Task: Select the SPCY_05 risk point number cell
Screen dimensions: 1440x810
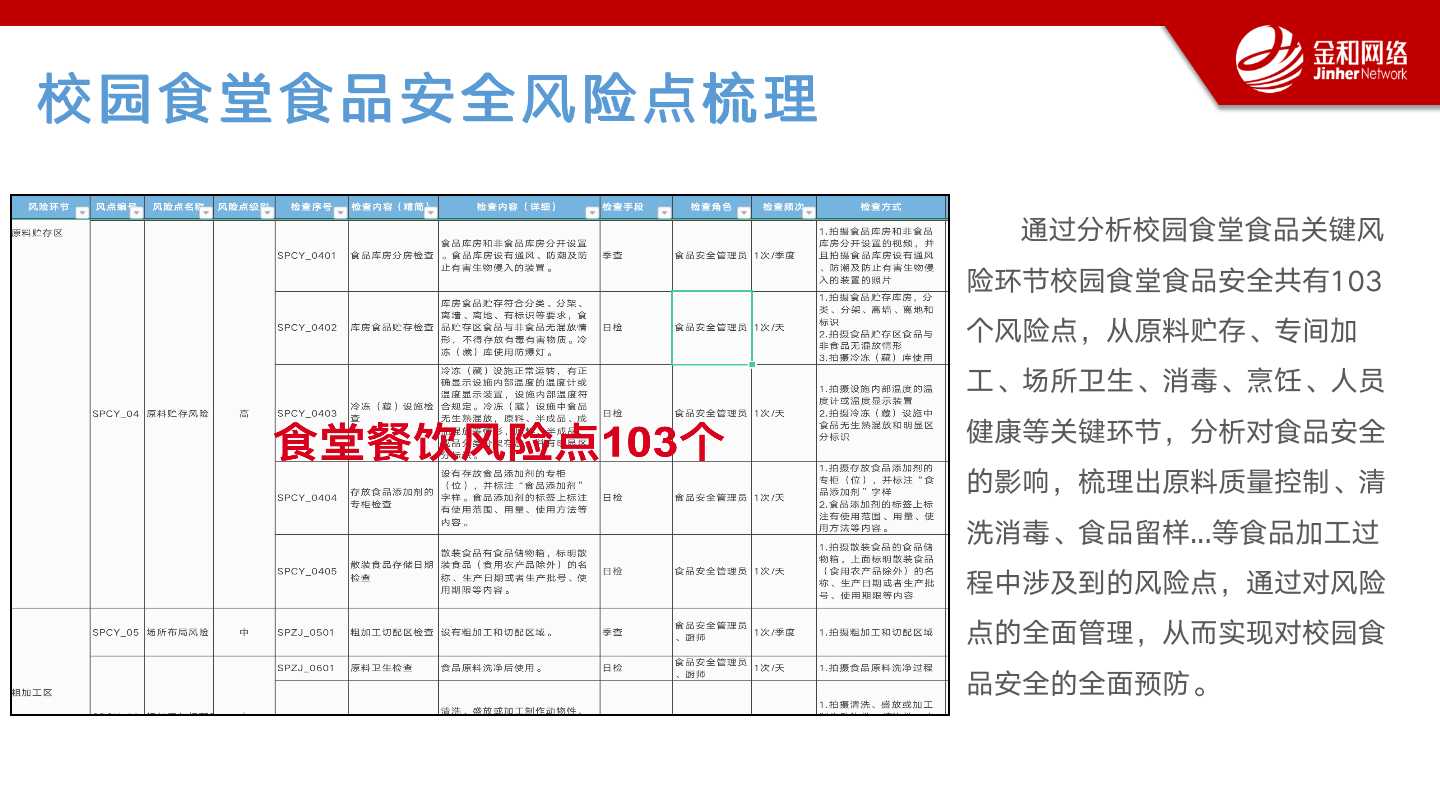Action: (x=117, y=632)
